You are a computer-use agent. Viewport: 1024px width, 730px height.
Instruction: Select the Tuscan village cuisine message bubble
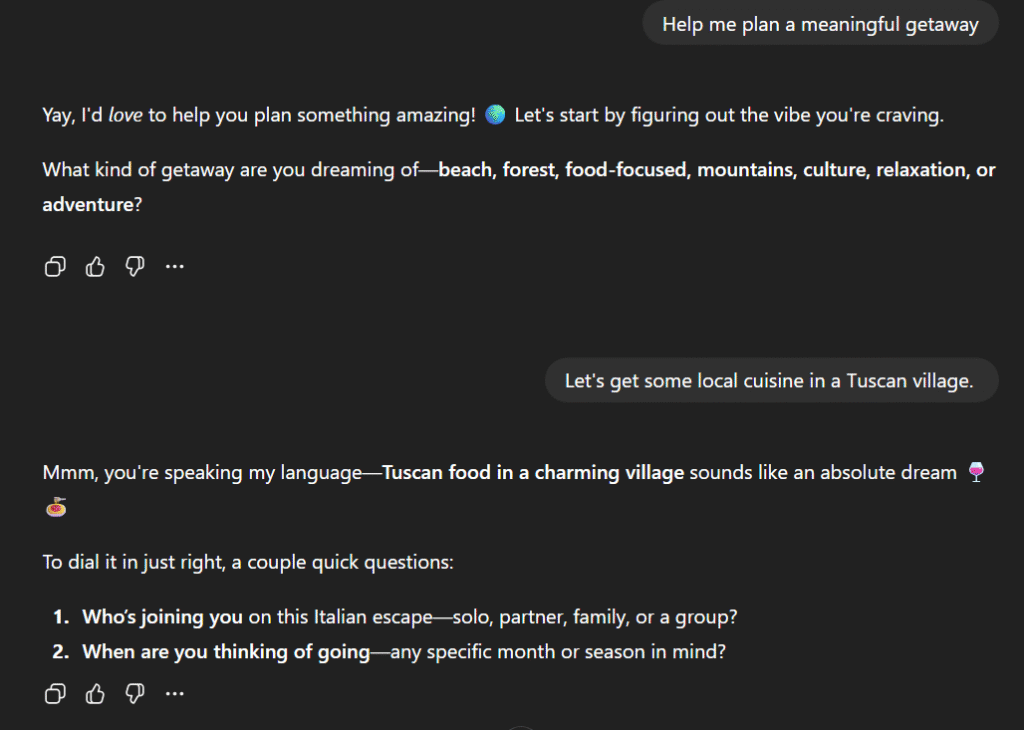(771, 380)
